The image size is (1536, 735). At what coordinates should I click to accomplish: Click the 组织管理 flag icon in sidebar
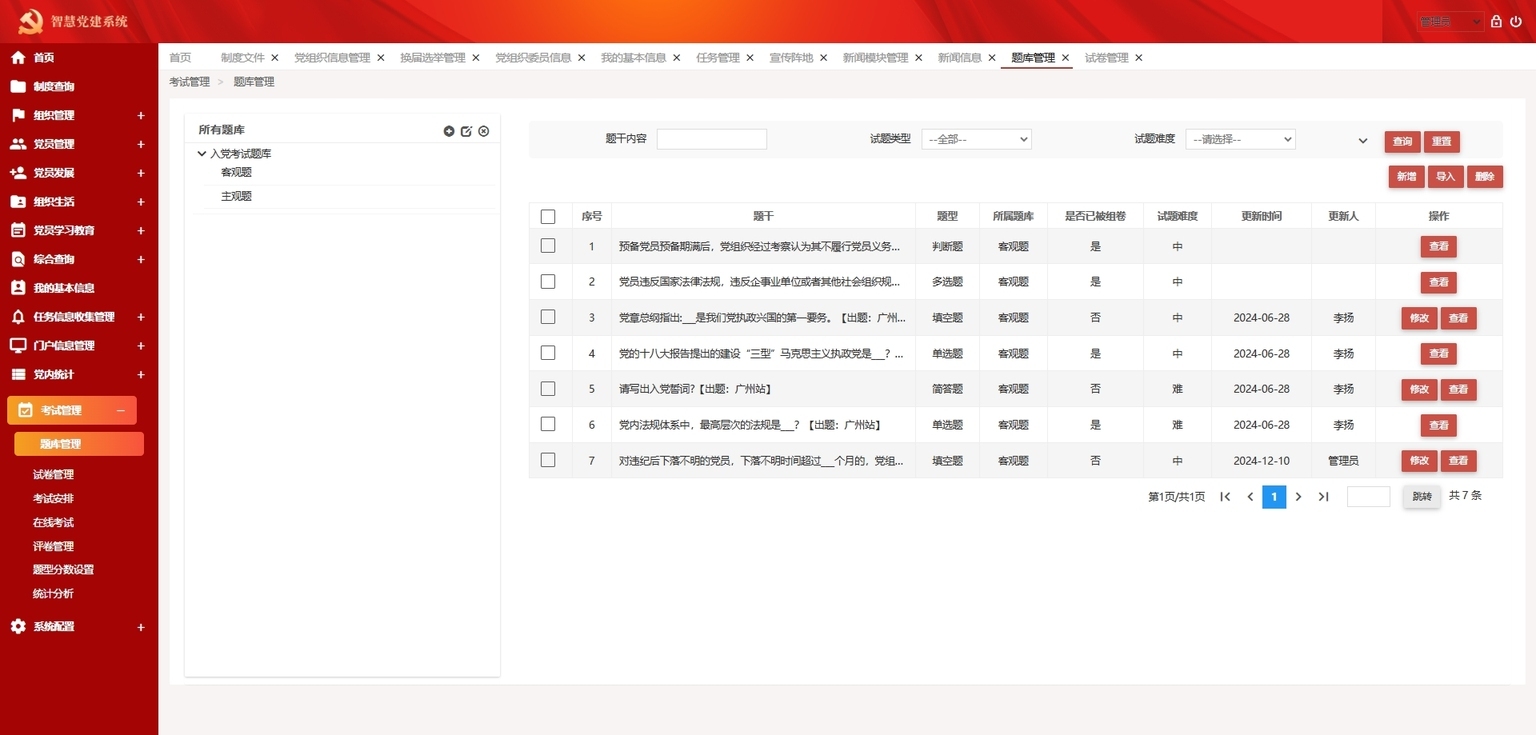pyautogui.click(x=18, y=115)
